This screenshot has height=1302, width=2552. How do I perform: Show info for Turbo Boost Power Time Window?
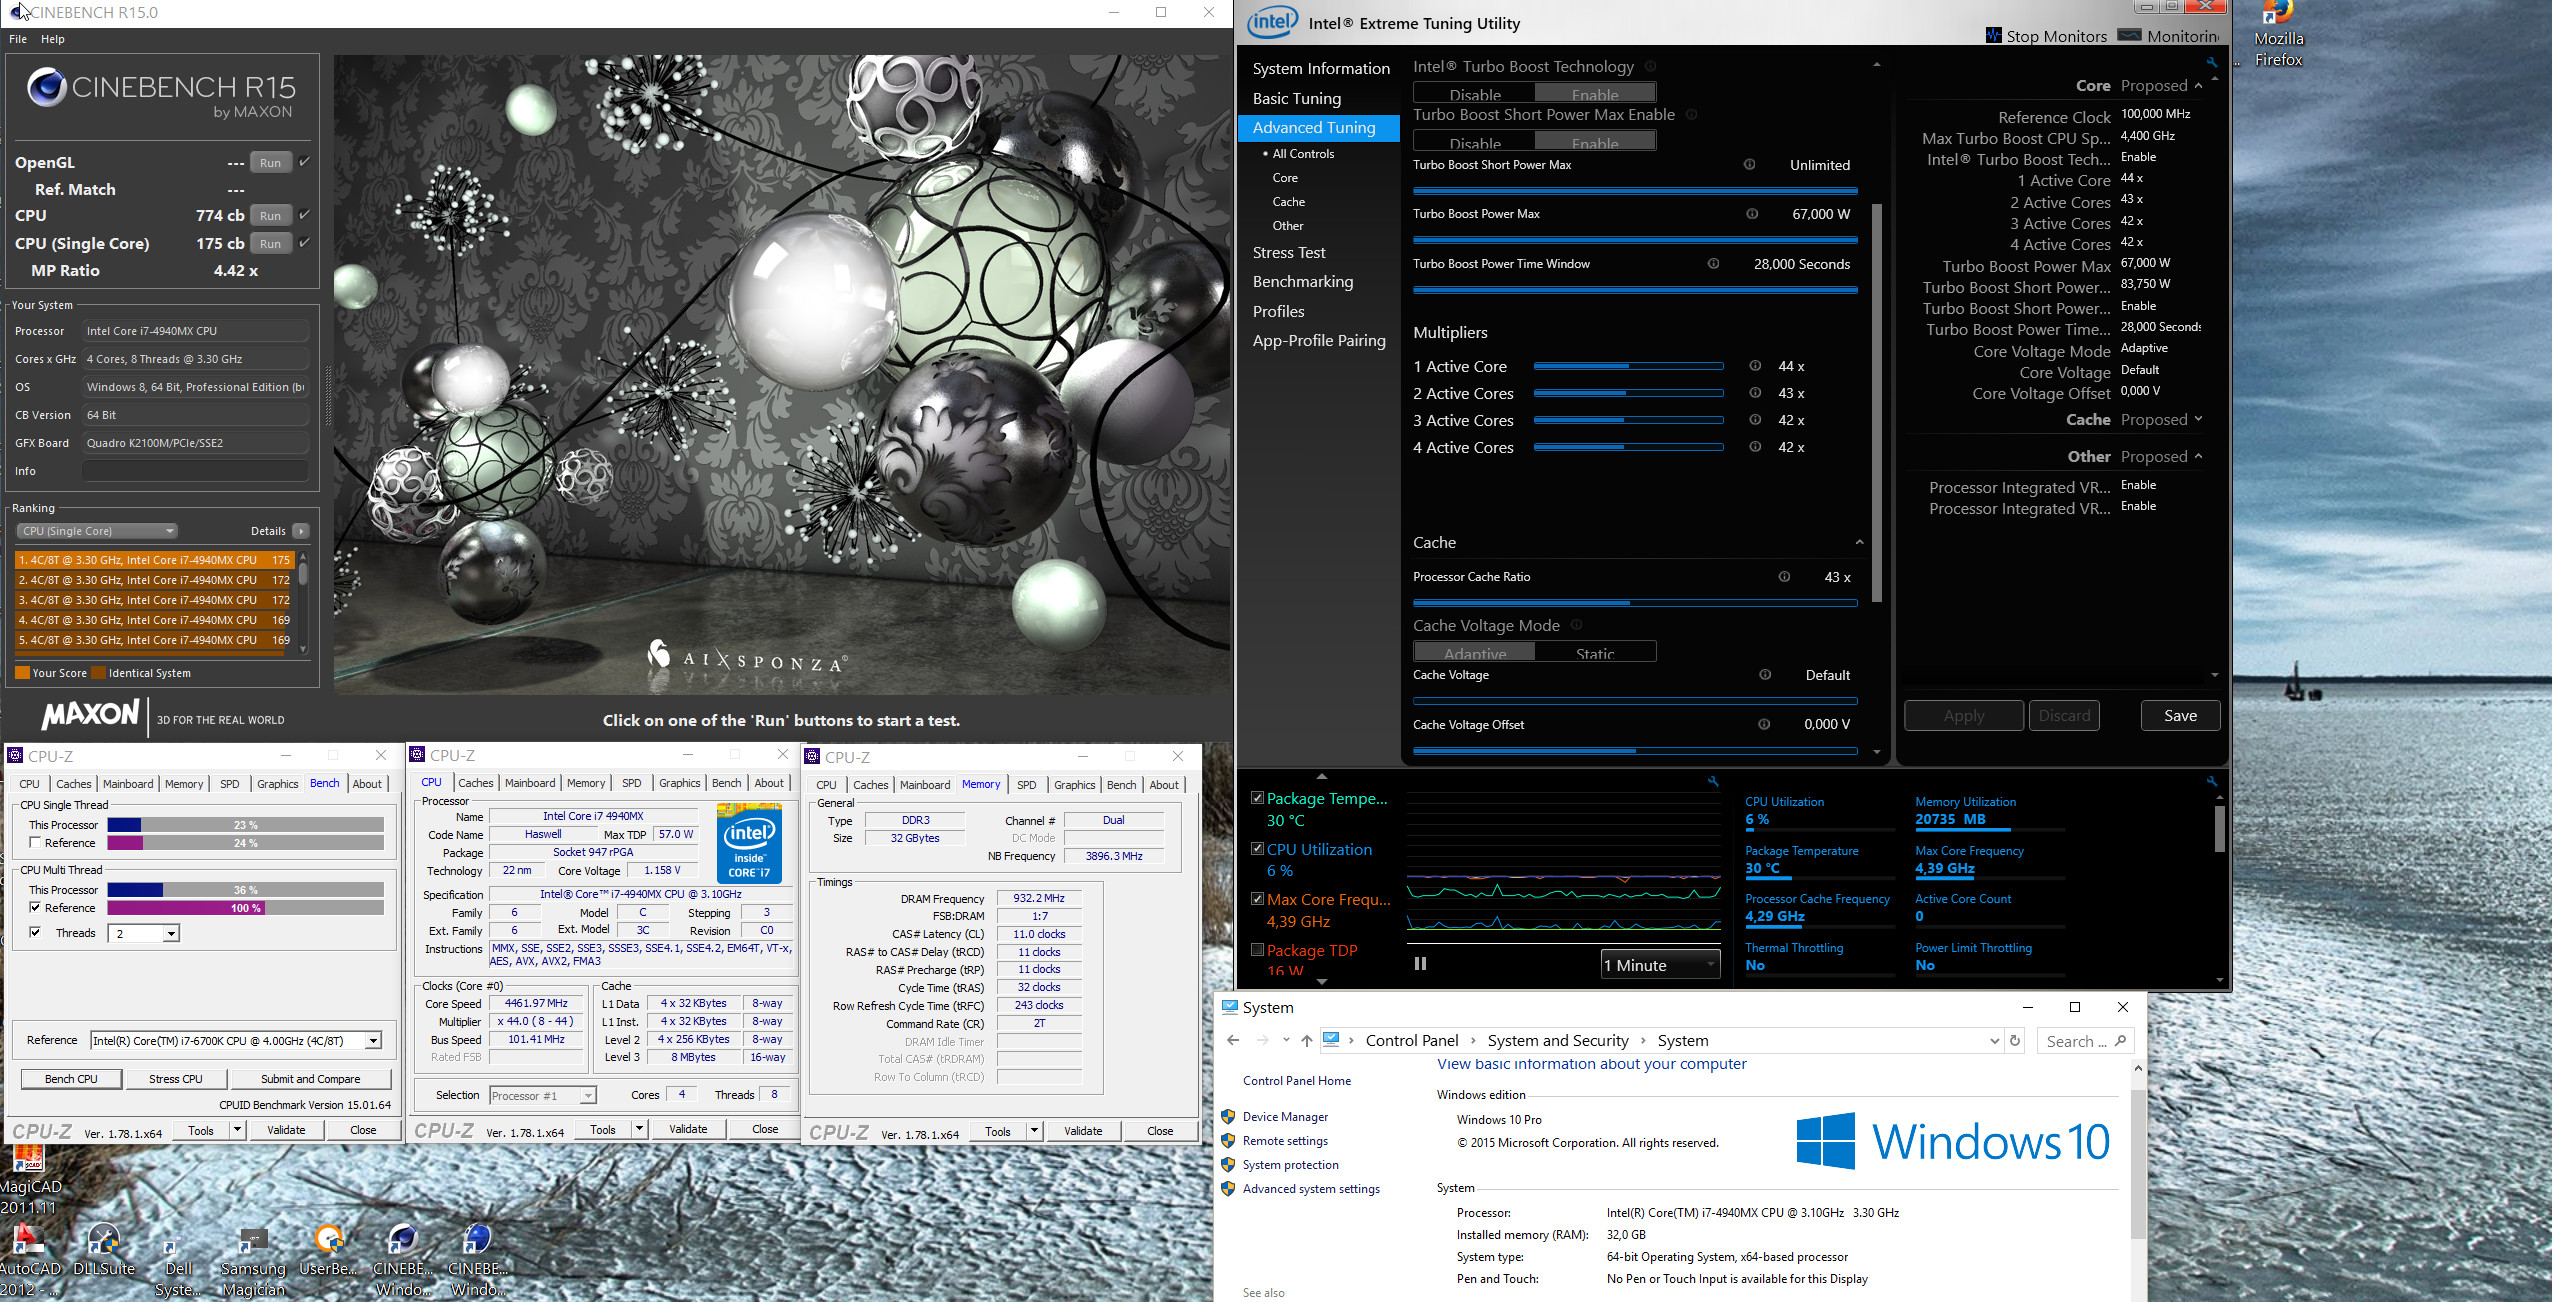[1713, 264]
